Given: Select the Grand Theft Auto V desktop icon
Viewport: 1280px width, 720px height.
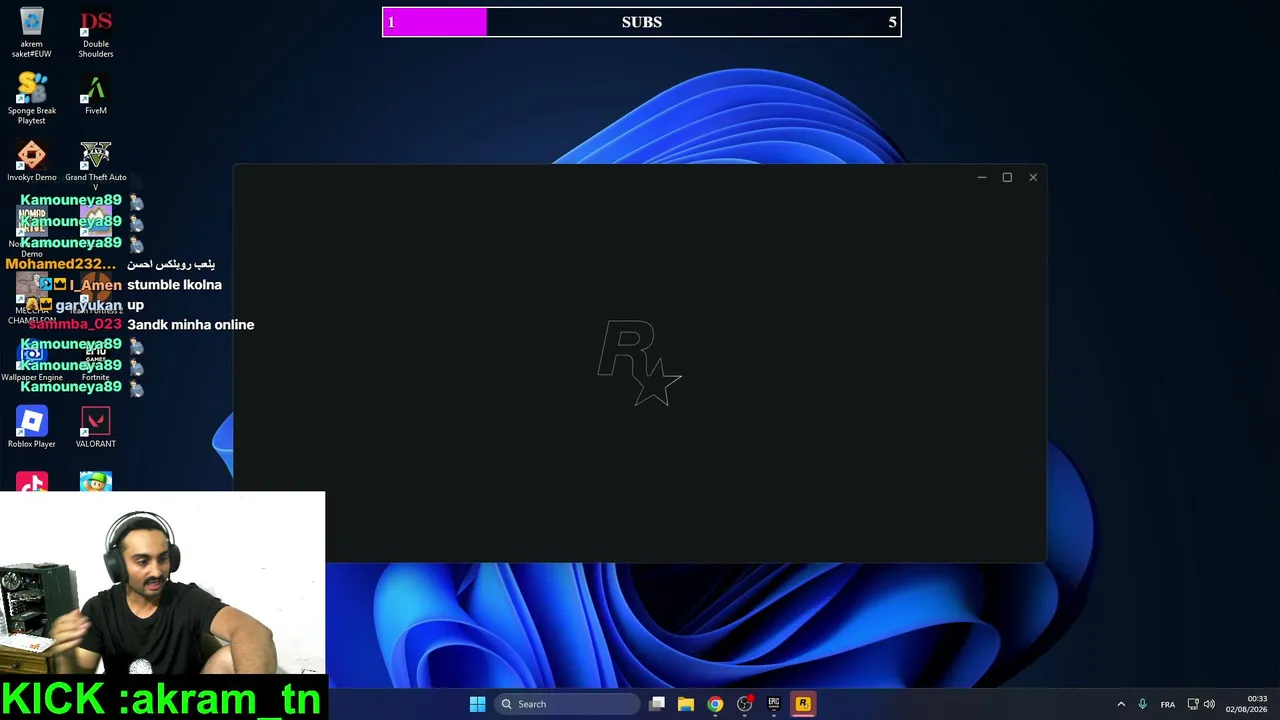Looking at the screenshot, I should tap(96, 165).
